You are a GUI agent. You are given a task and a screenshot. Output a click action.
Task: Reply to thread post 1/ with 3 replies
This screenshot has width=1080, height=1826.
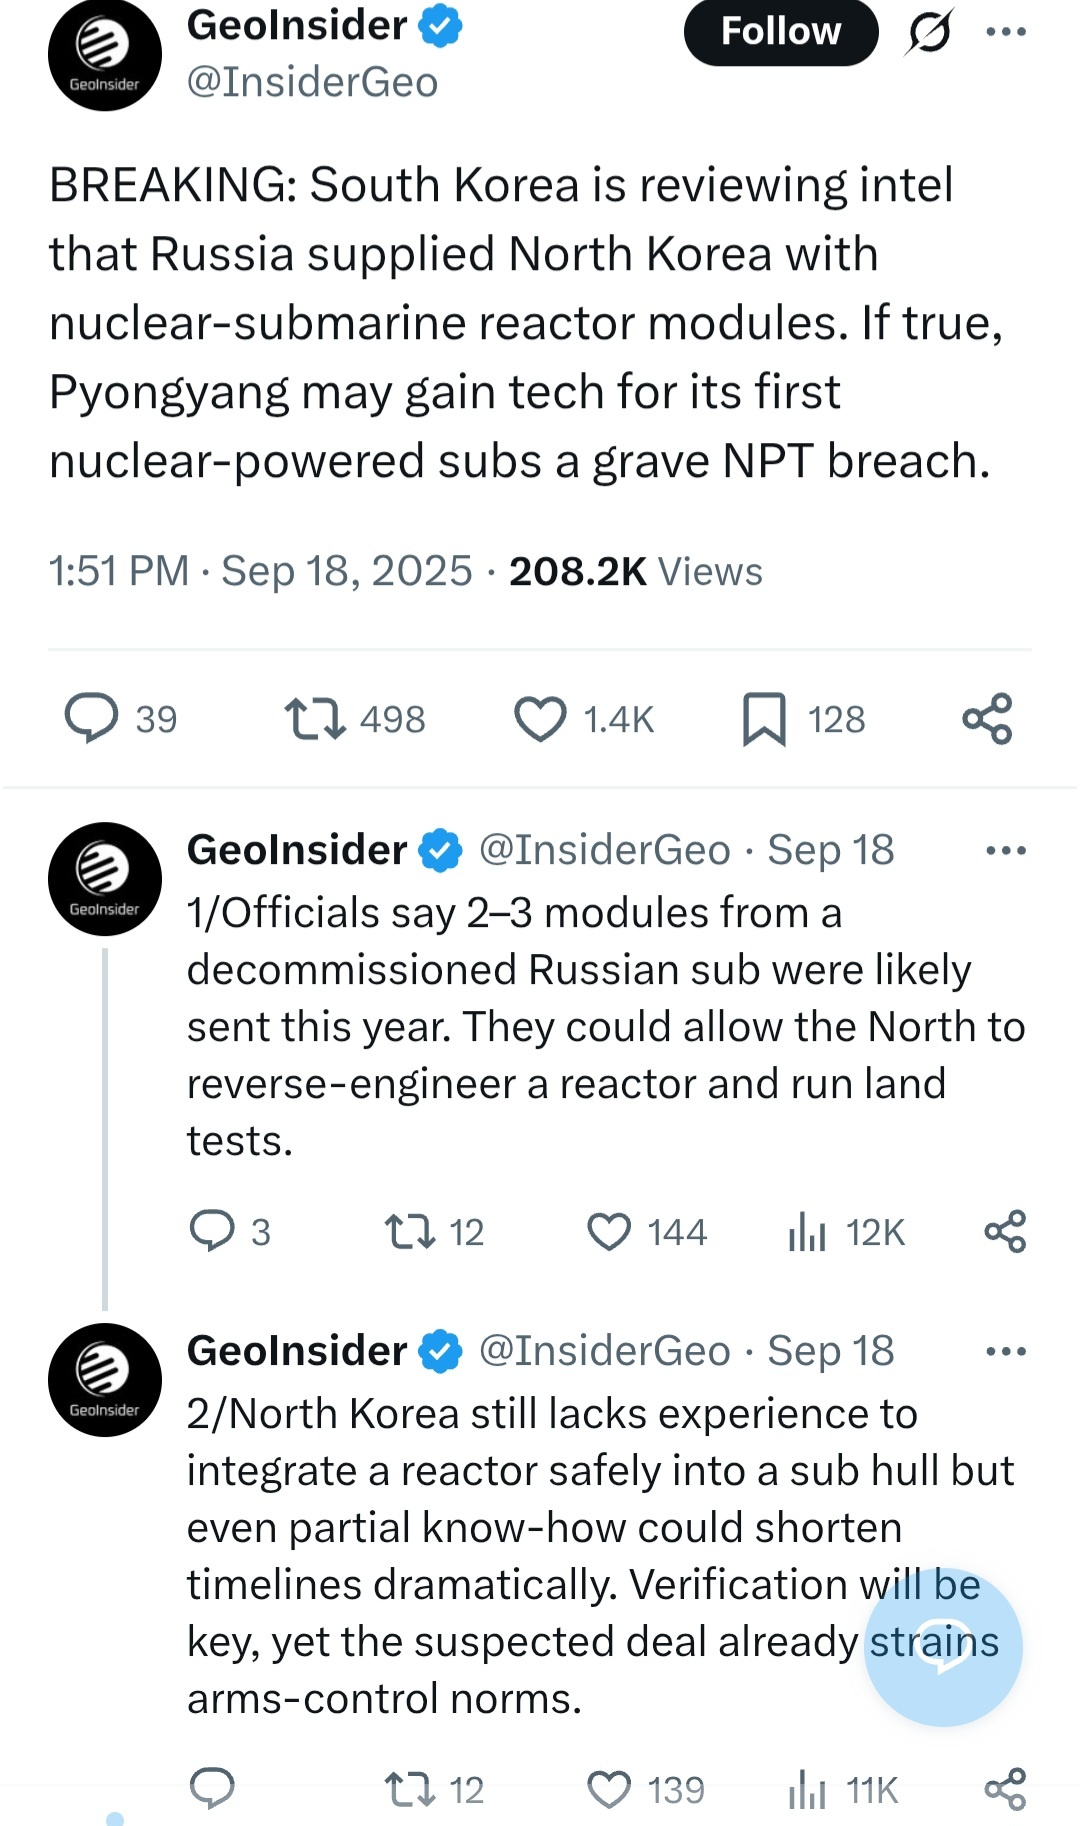click(212, 1231)
